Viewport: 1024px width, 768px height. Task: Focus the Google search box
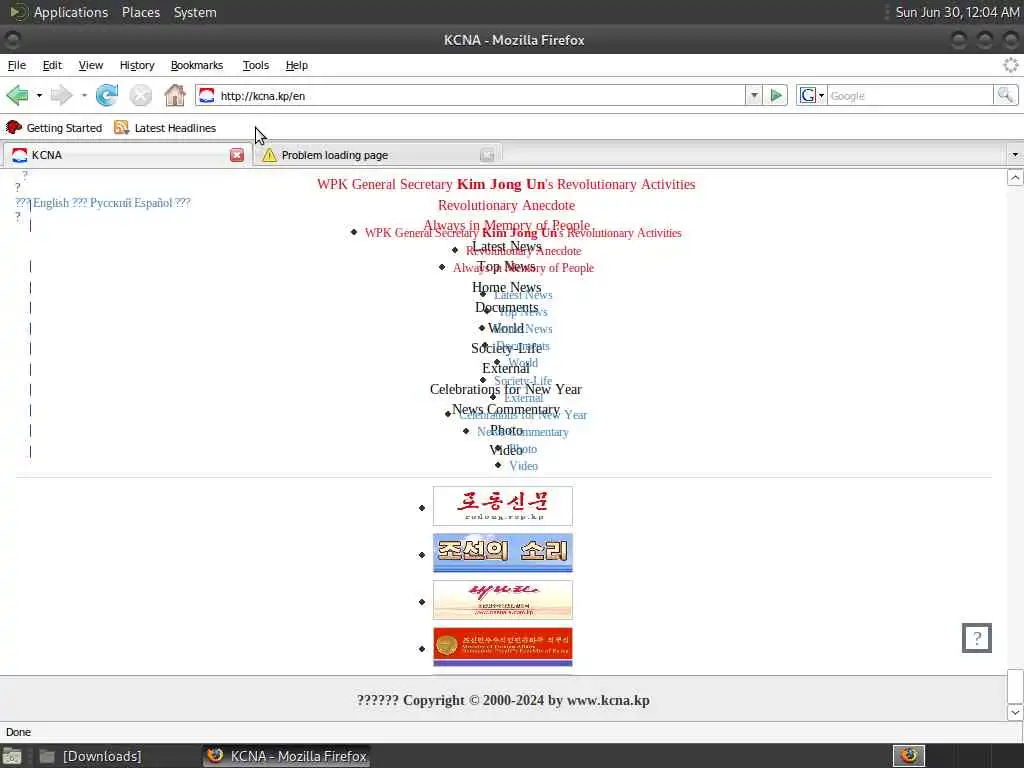[x=910, y=95]
